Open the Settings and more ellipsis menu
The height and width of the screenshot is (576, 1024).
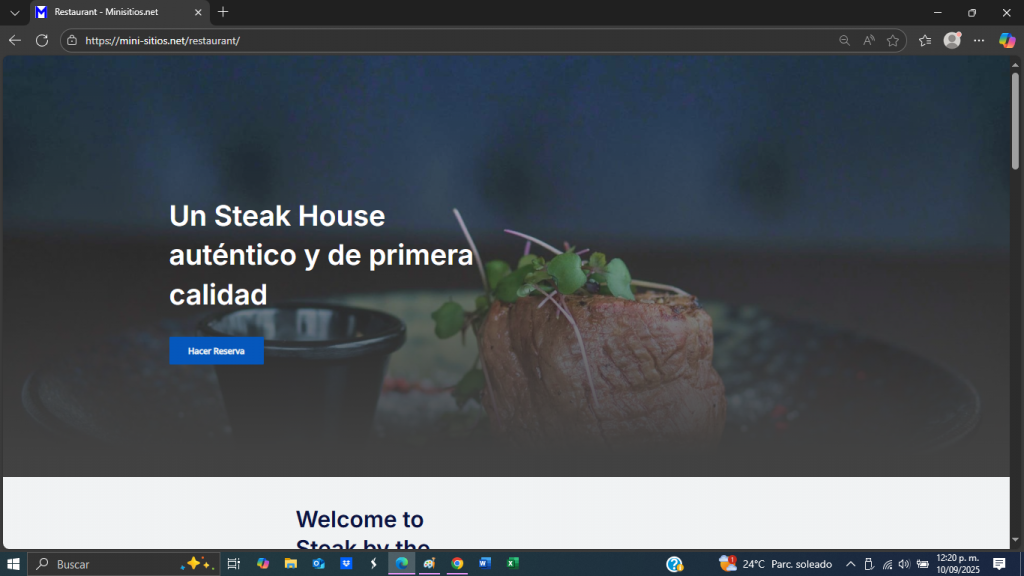click(979, 40)
